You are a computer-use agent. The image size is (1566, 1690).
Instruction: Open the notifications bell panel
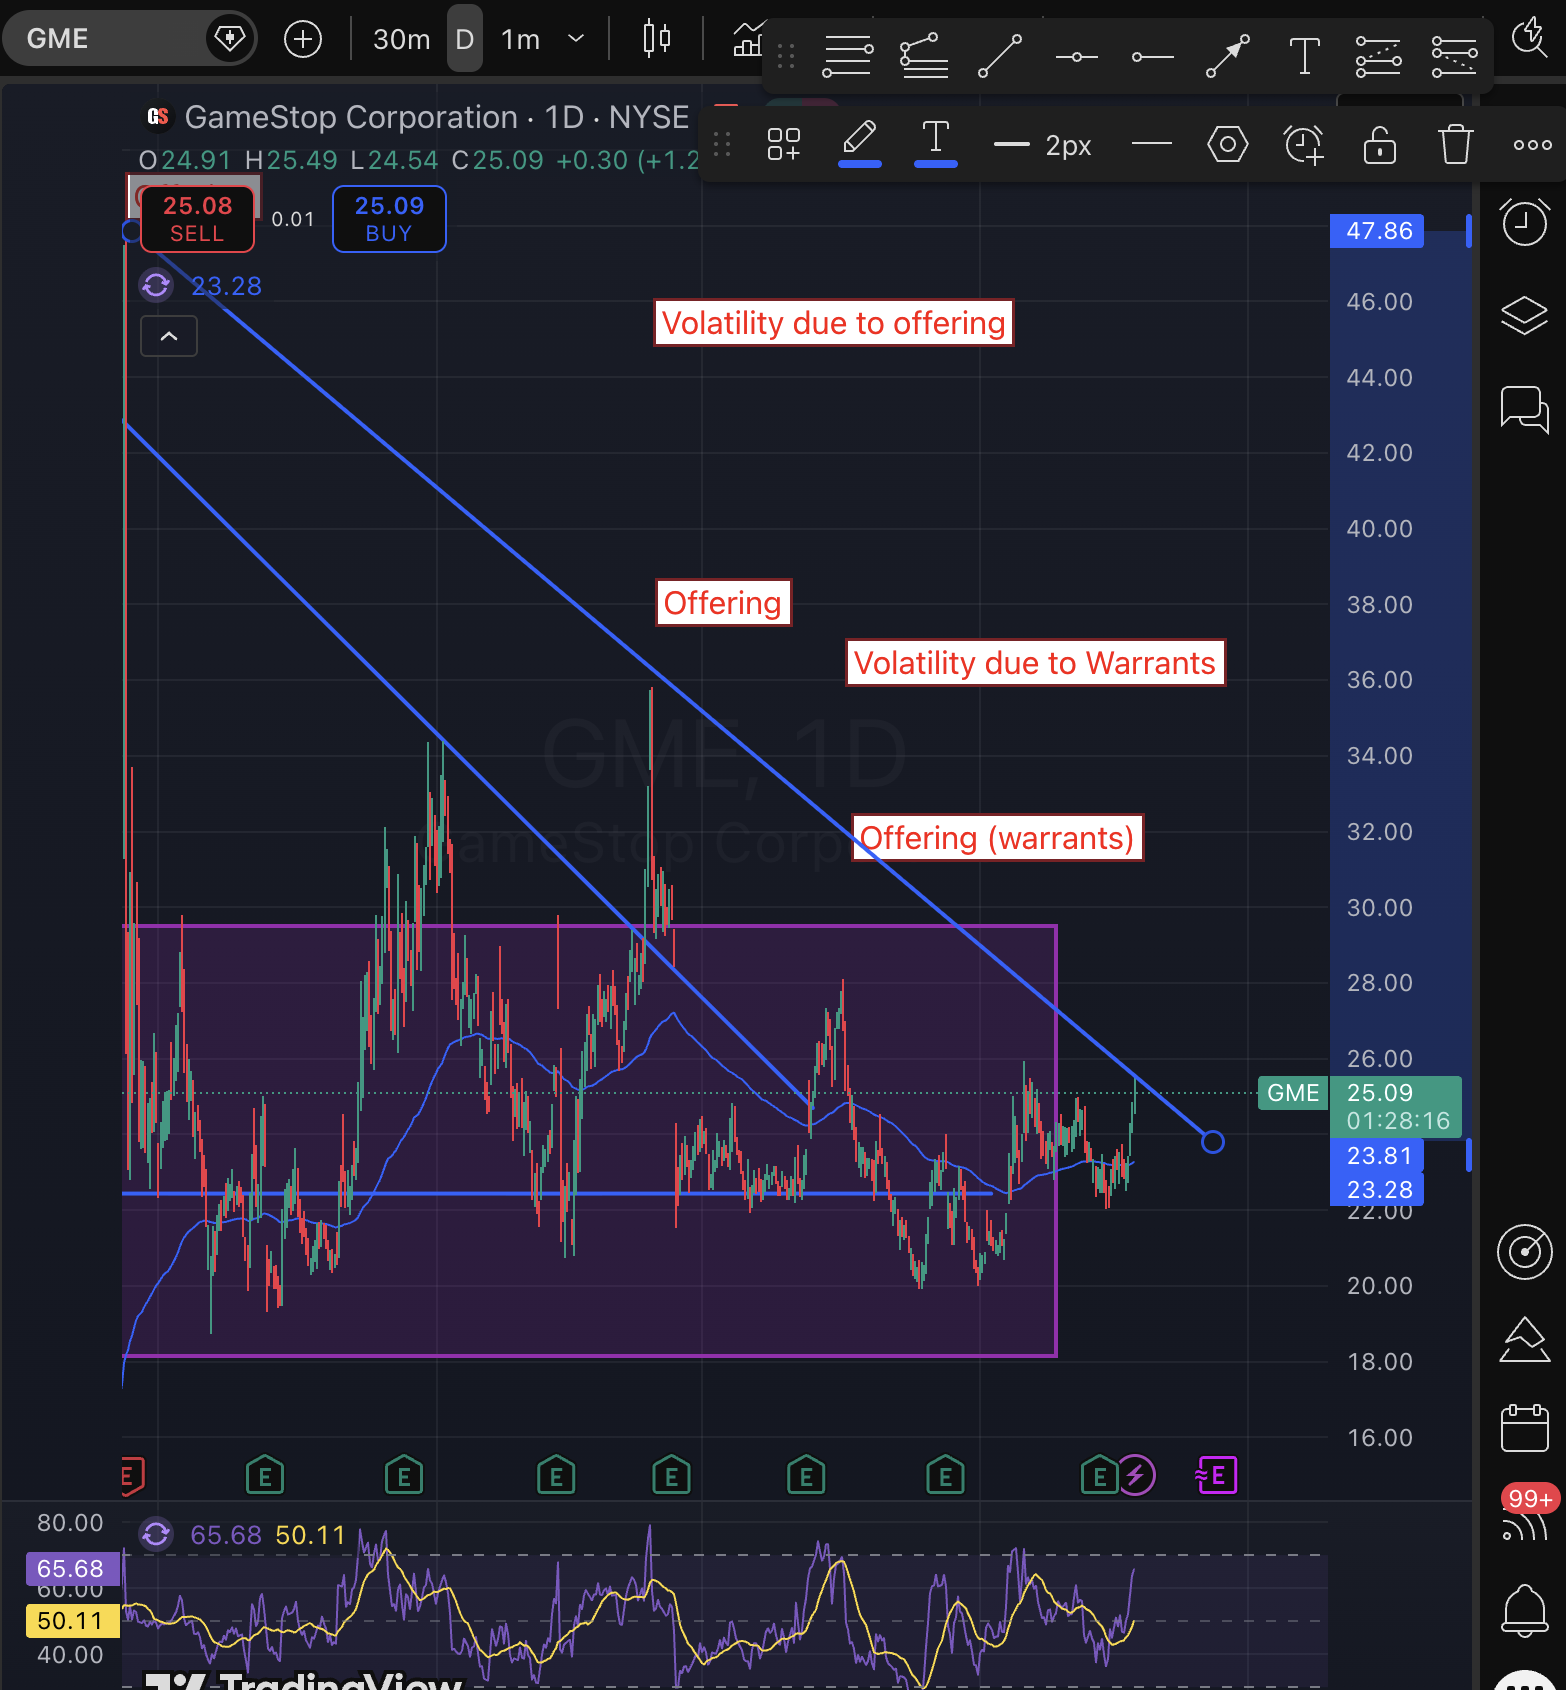coord(1525,1610)
